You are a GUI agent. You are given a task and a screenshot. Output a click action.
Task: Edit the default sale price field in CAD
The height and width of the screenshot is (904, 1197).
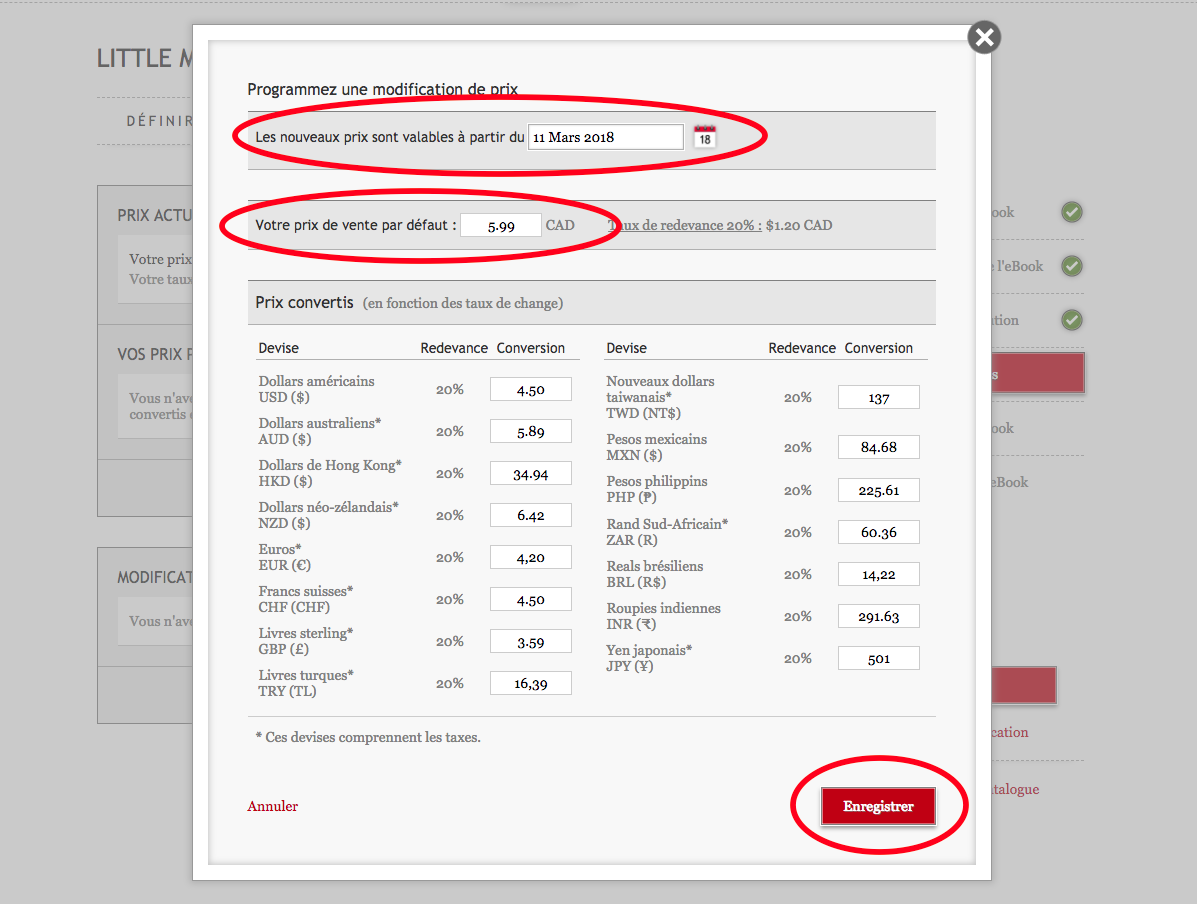point(501,226)
